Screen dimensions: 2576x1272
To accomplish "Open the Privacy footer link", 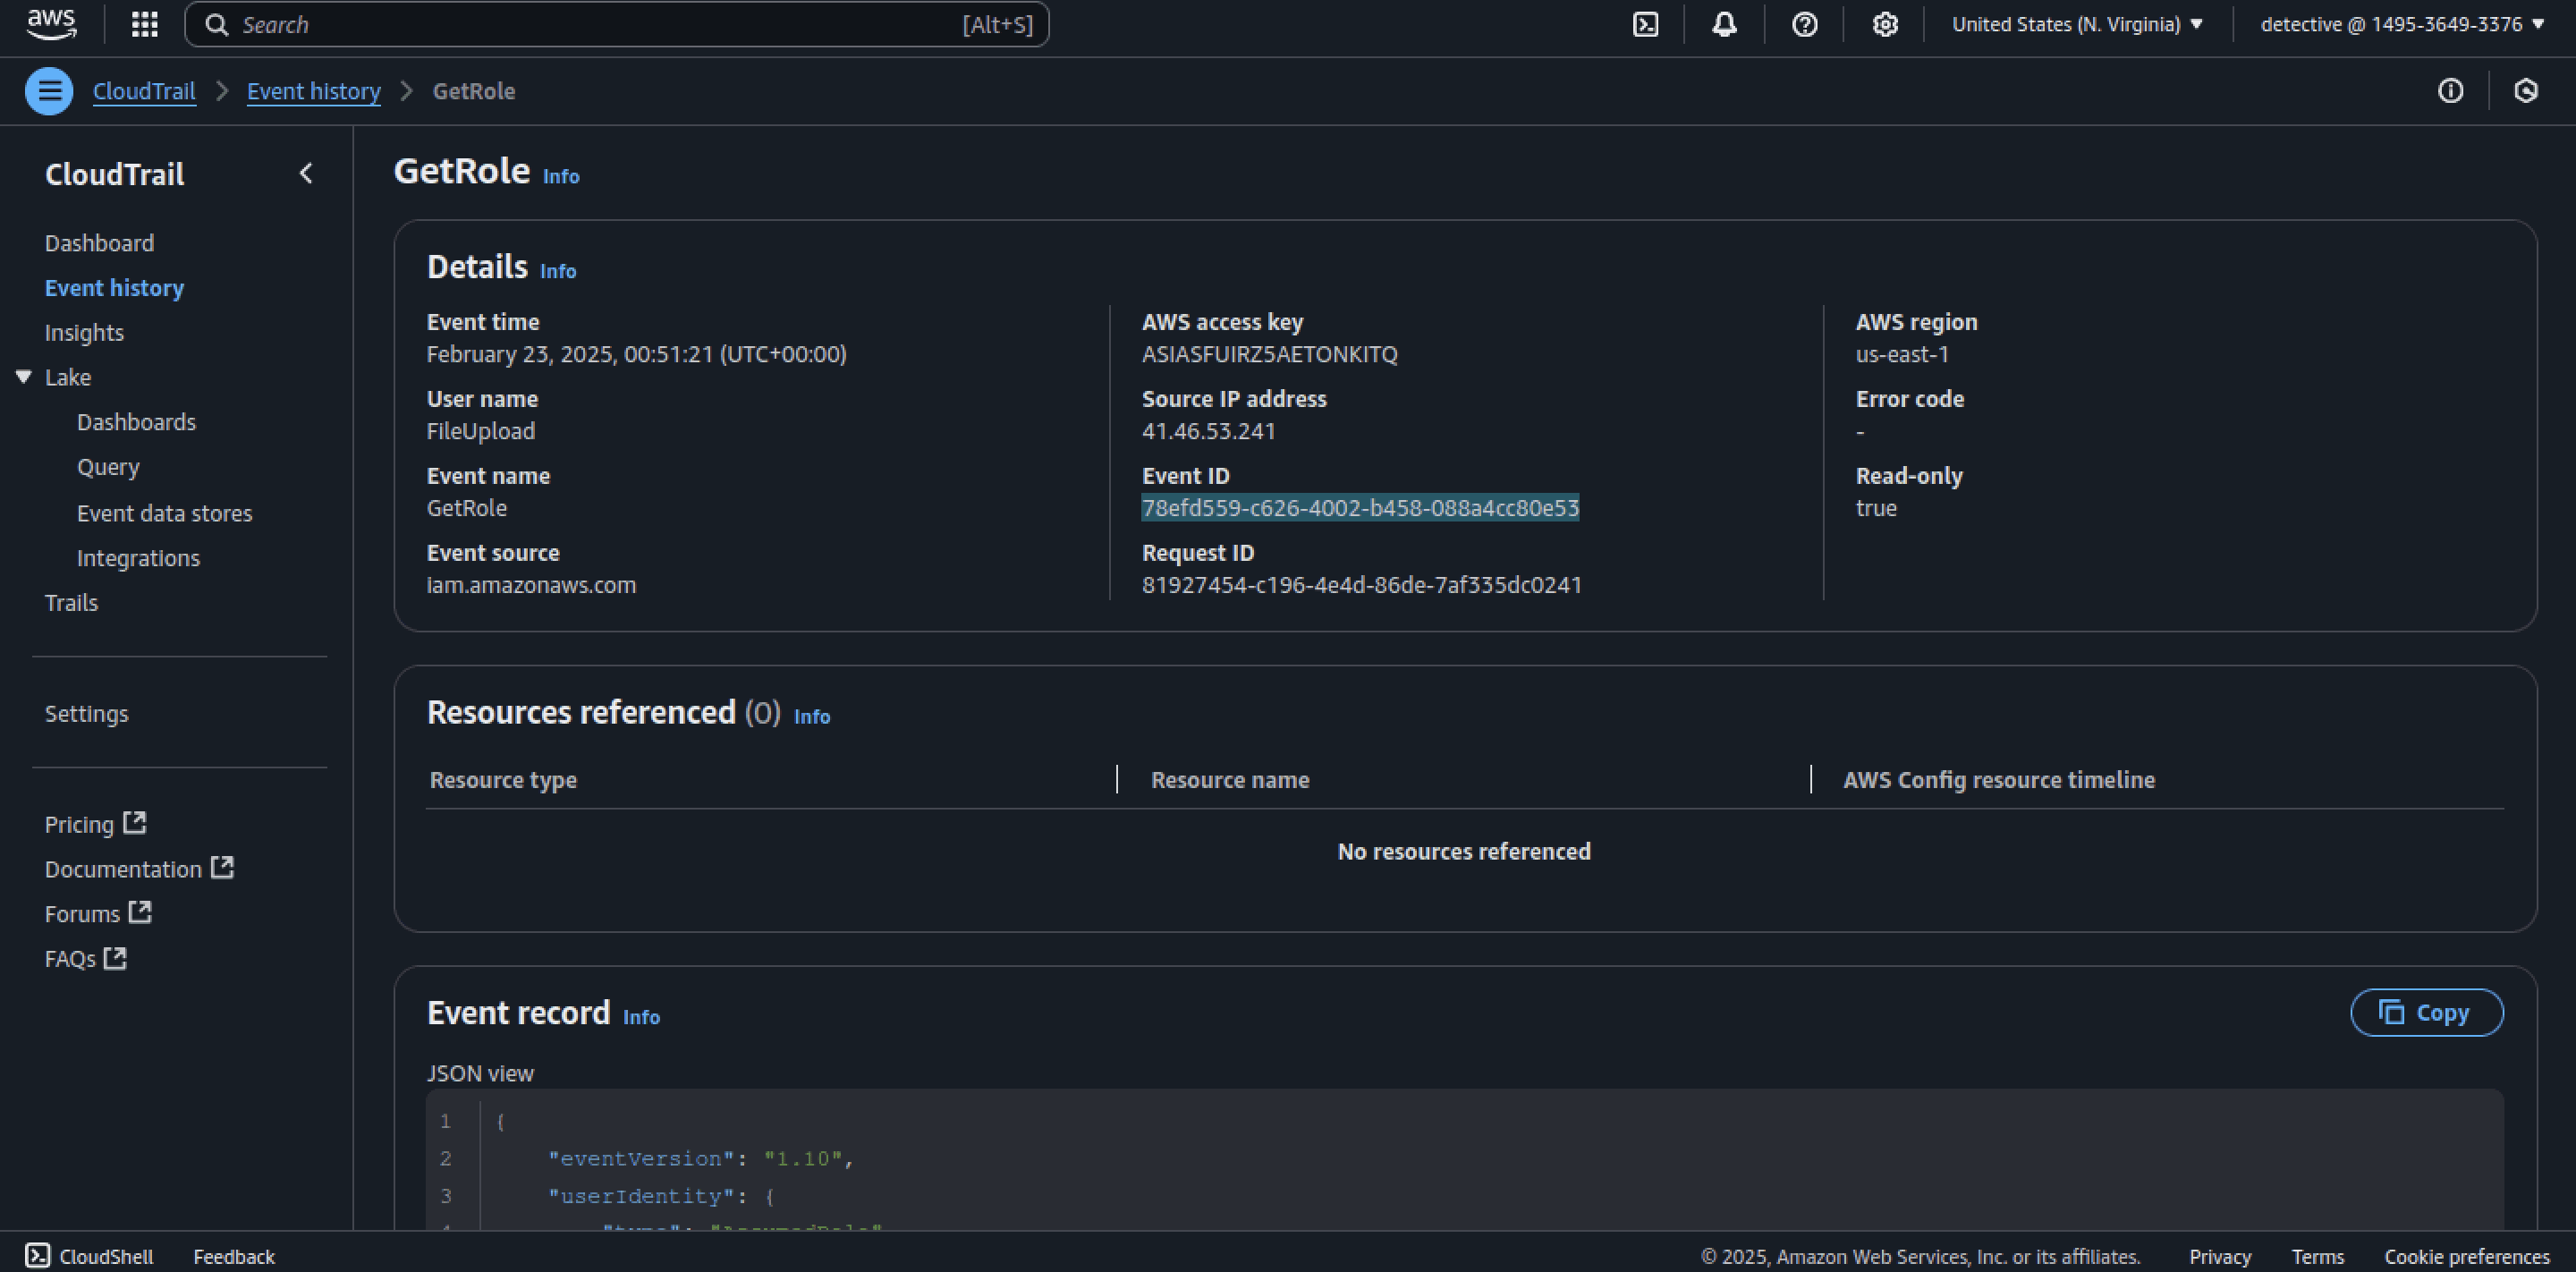I will [x=2220, y=1257].
